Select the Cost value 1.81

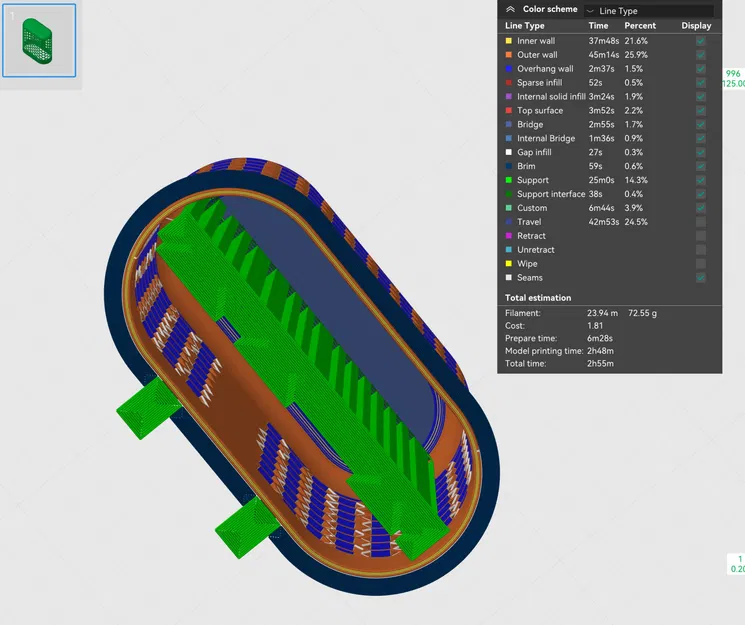595,326
